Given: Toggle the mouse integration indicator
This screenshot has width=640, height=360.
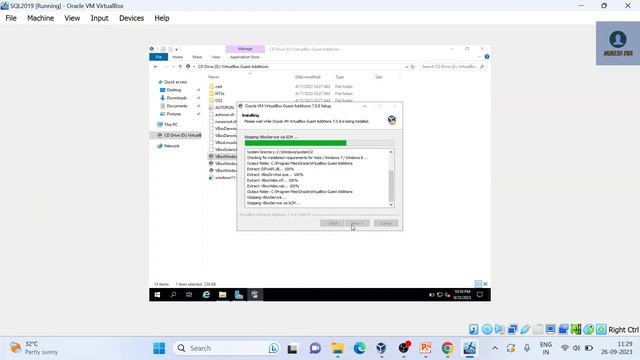Looking at the screenshot, I should tap(589, 329).
